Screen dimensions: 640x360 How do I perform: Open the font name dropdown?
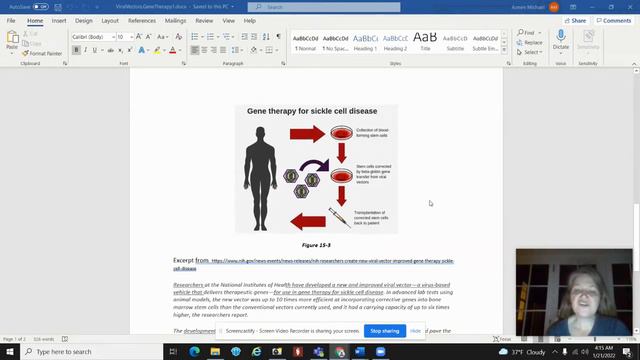coord(113,37)
